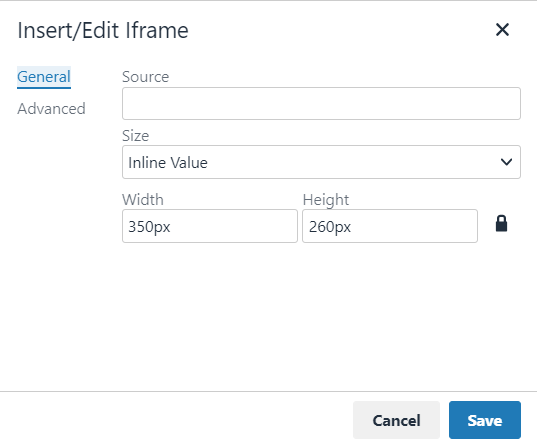This screenshot has width=537, height=447.
Task: Click the Height label text
Action: click(x=326, y=200)
